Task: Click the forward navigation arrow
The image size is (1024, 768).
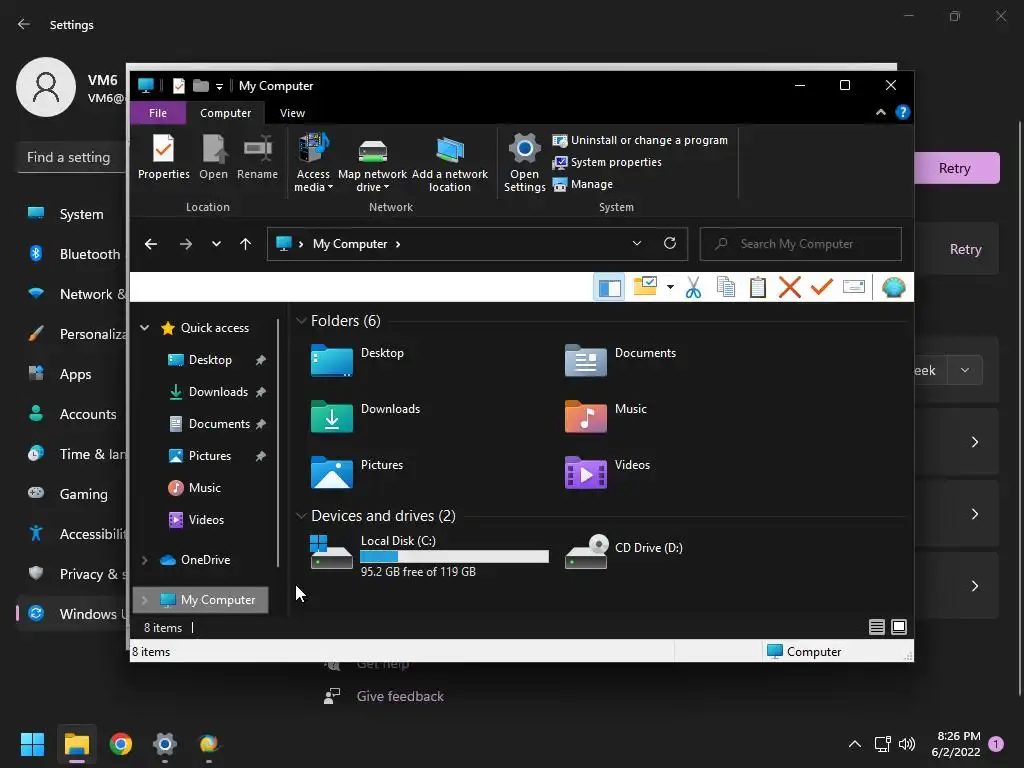Action: (186, 244)
